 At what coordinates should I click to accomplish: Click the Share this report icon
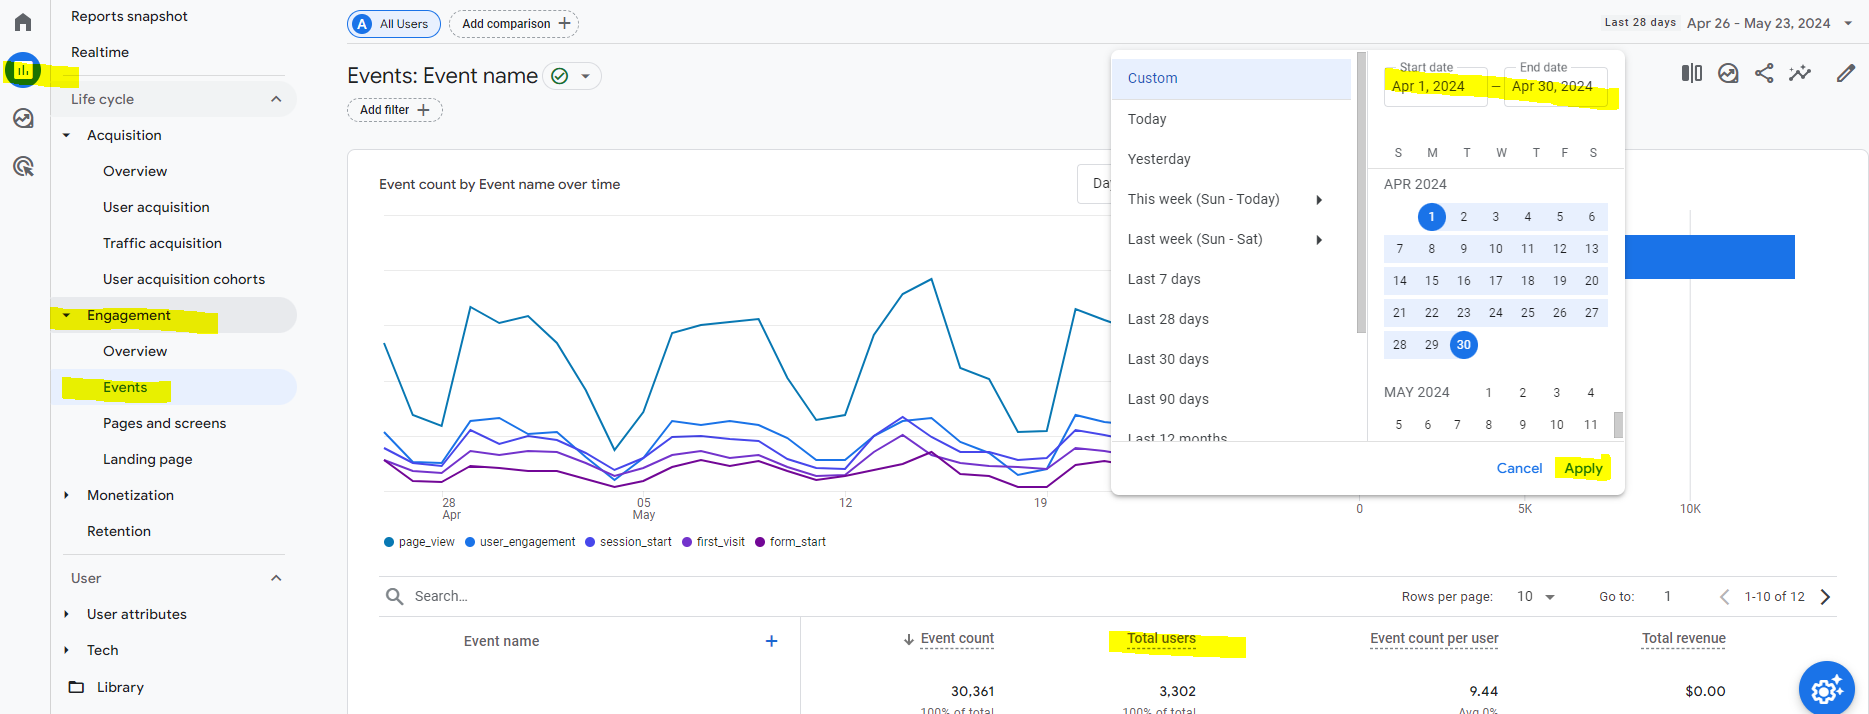[x=1764, y=73]
